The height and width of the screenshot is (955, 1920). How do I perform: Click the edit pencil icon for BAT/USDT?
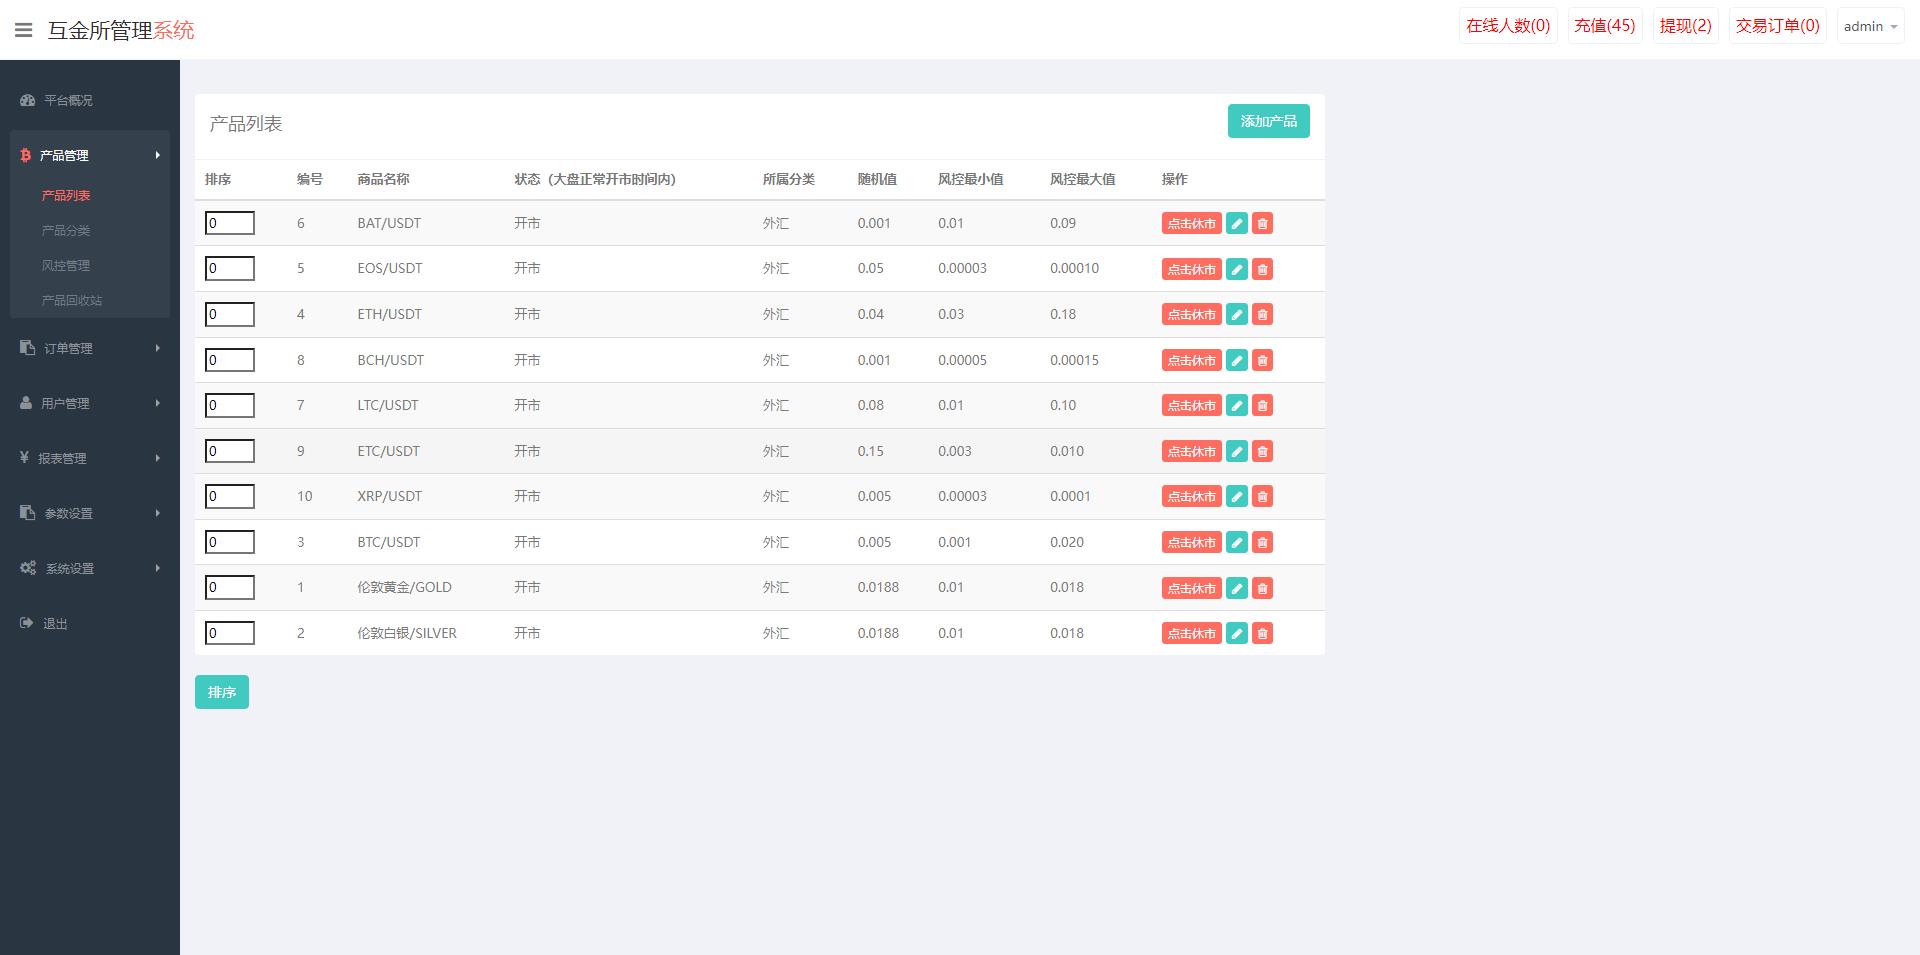[1237, 224]
